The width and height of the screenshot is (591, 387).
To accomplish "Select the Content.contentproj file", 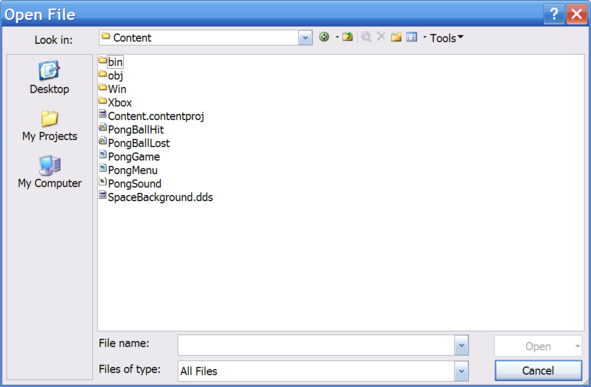I will (152, 116).
